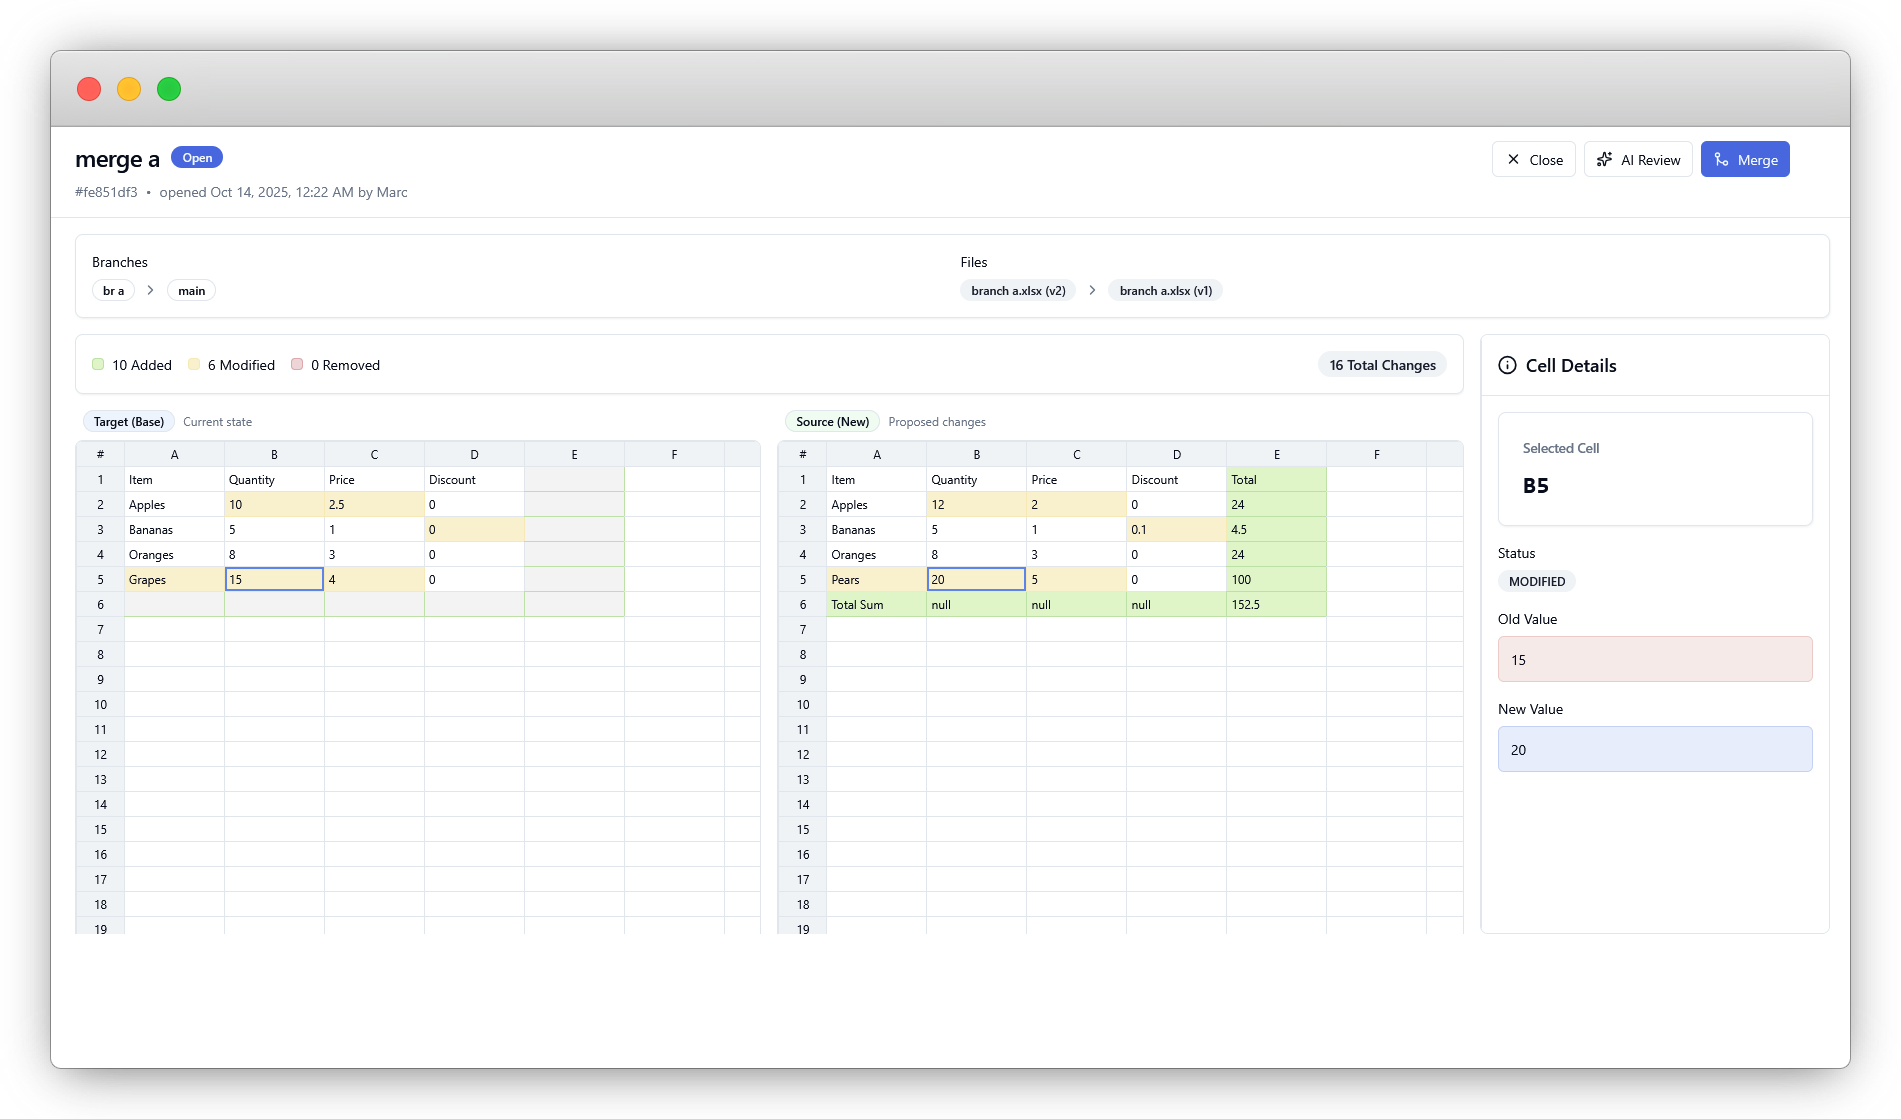The height and width of the screenshot is (1119, 1901).
Task: Select the Target (Base) view toggle
Action: (x=128, y=421)
